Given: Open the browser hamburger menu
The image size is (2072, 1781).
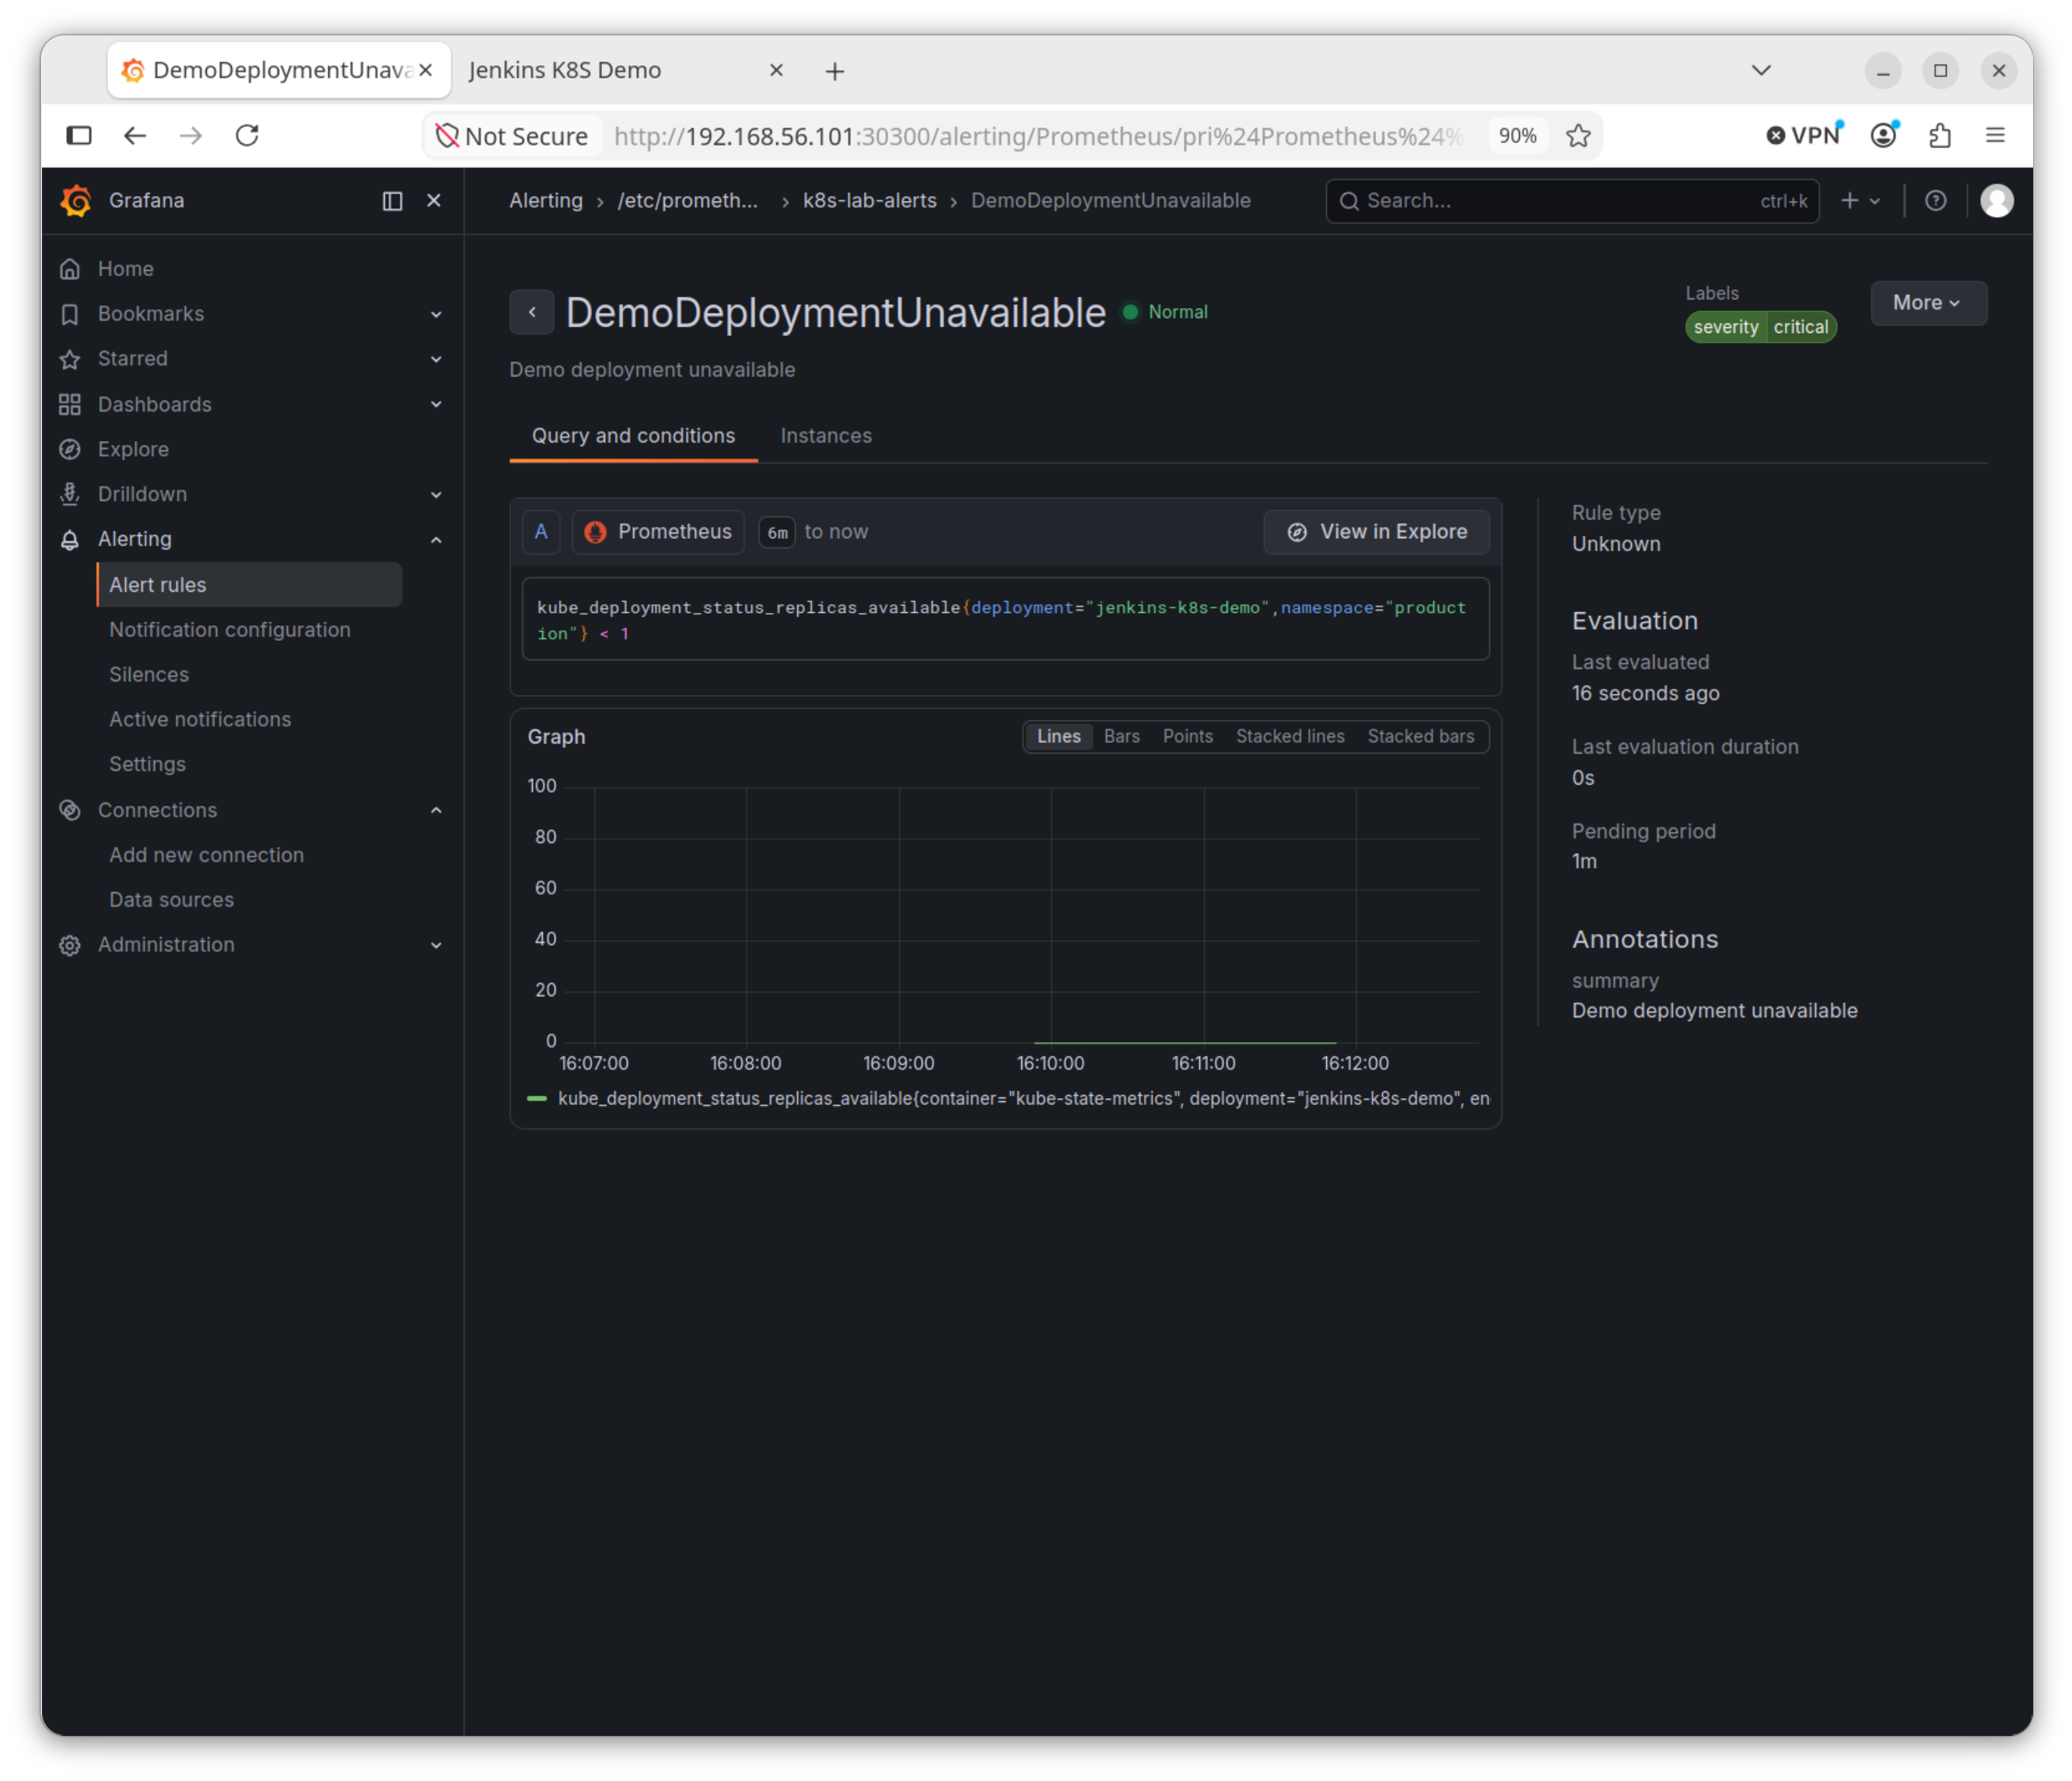Looking at the screenshot, I should pyautogui.click(x=1995, y=135).
